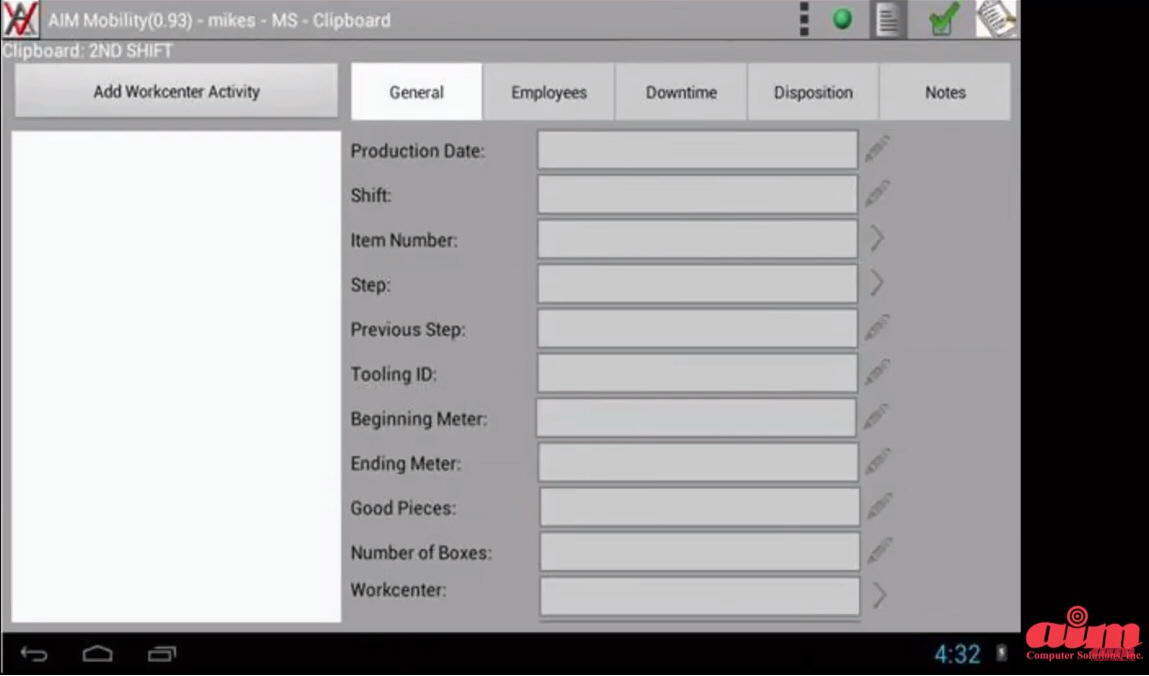
Task: Expand Workcenter lookup chevron
Action: tap(879, 595)
